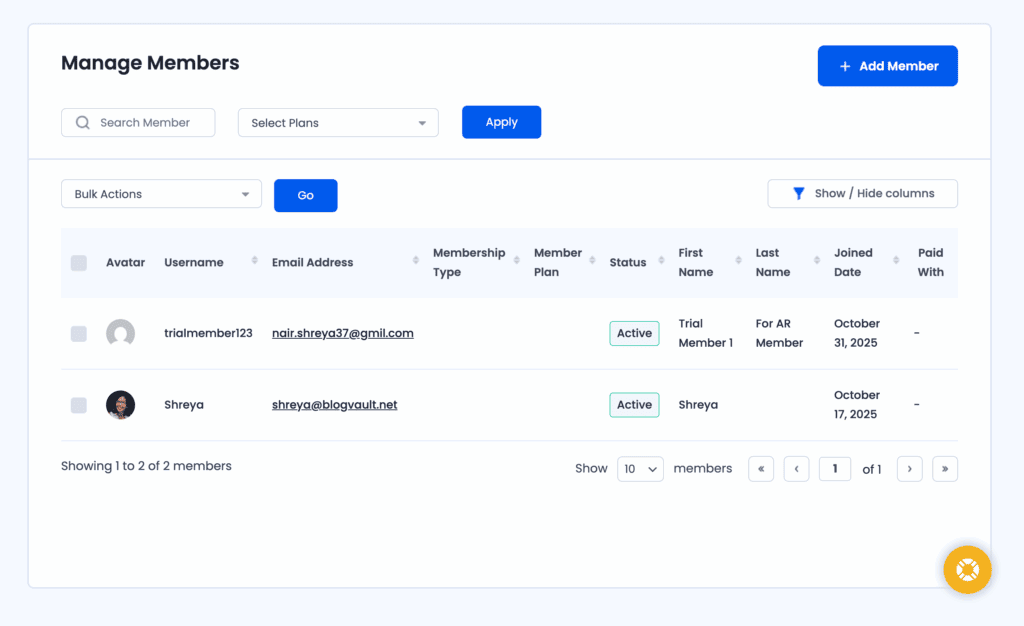Click Shreya's avatar photo

coord(120,405)
